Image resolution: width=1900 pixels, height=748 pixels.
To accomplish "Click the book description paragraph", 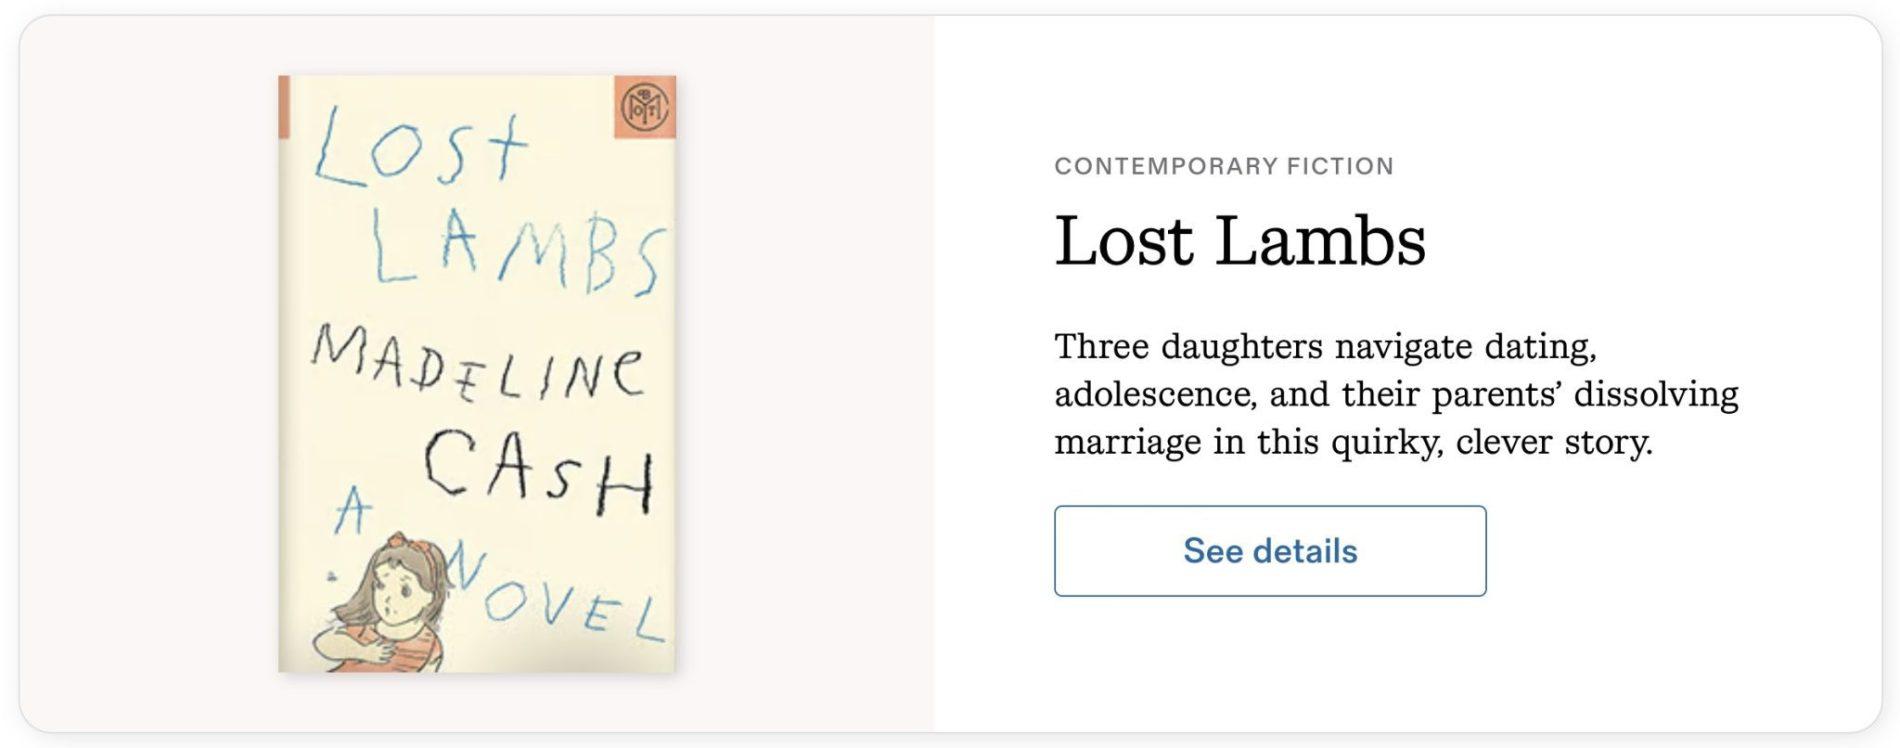I will click(1395, 394).
